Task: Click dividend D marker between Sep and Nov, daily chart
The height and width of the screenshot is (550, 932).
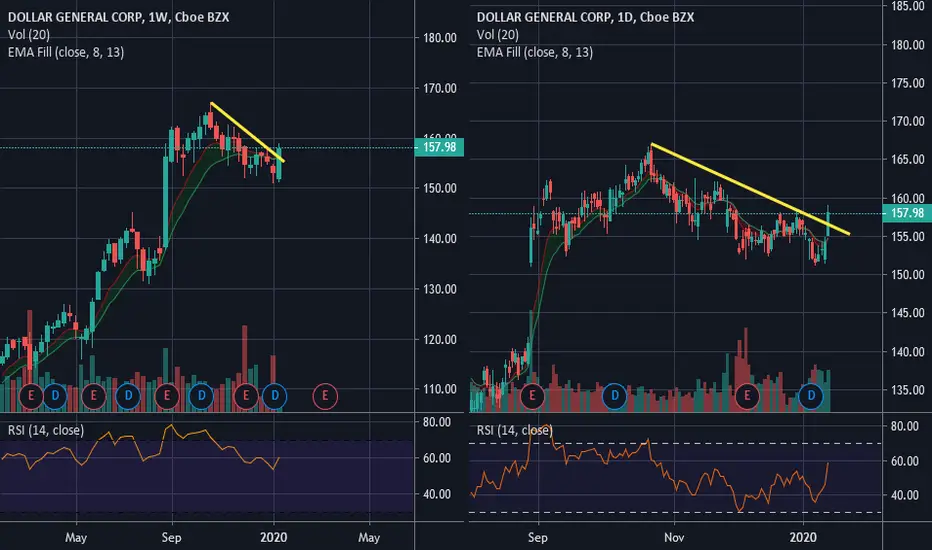Action: [x=615, y=396]
